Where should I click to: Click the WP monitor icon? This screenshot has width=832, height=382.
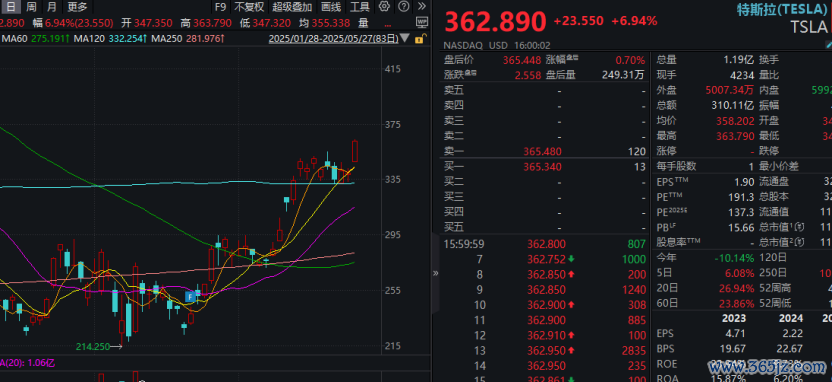click(x=422, y=22)
